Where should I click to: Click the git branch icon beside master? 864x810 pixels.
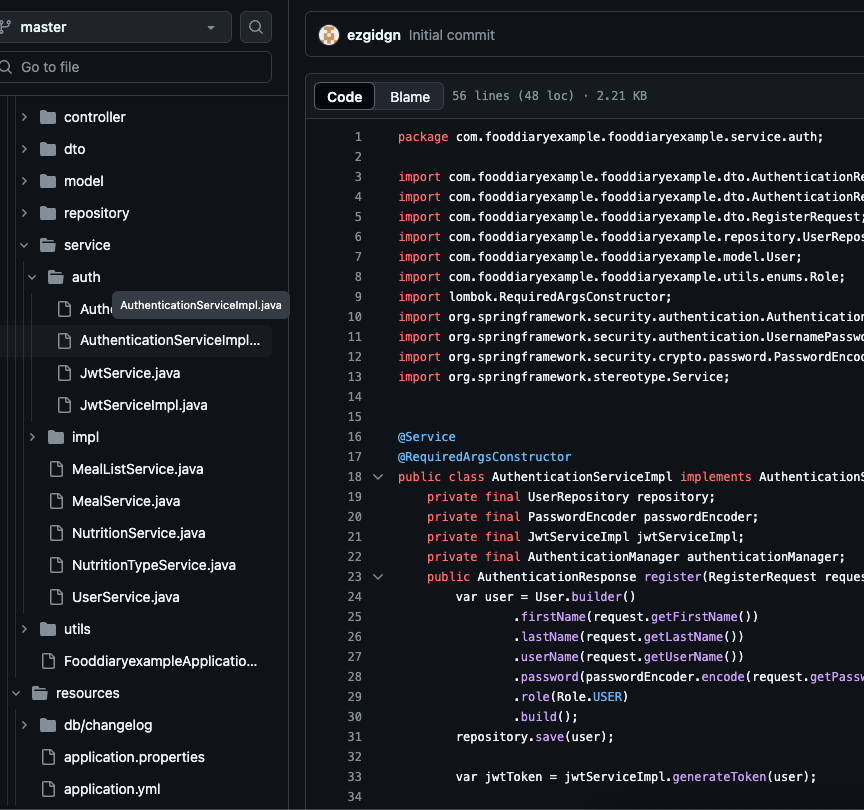[6, 26]
